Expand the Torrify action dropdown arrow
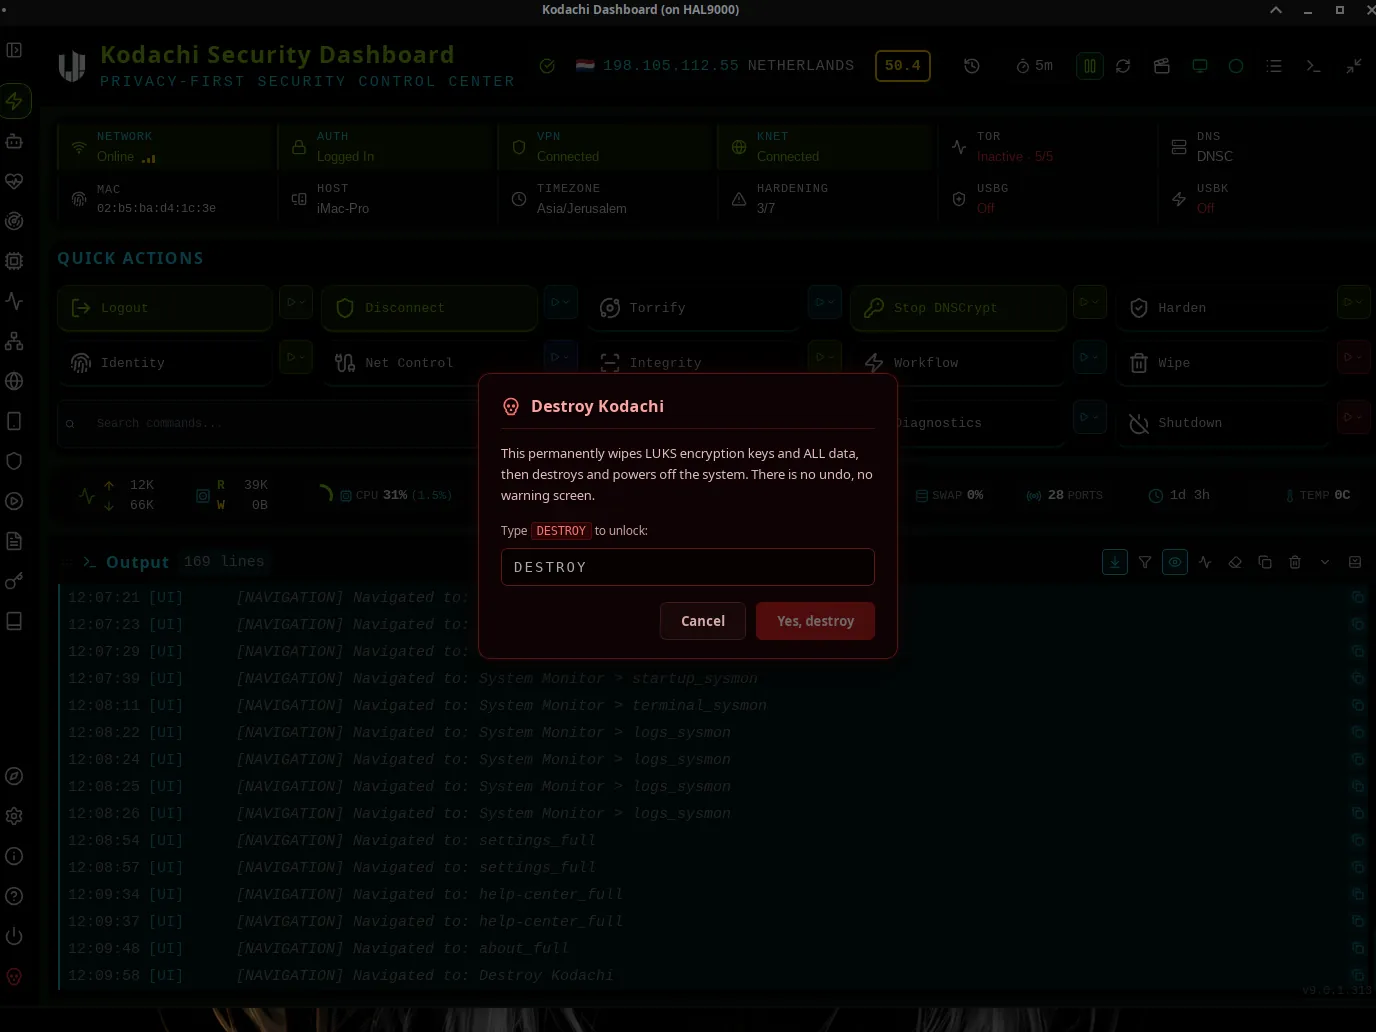 (825, 302)
